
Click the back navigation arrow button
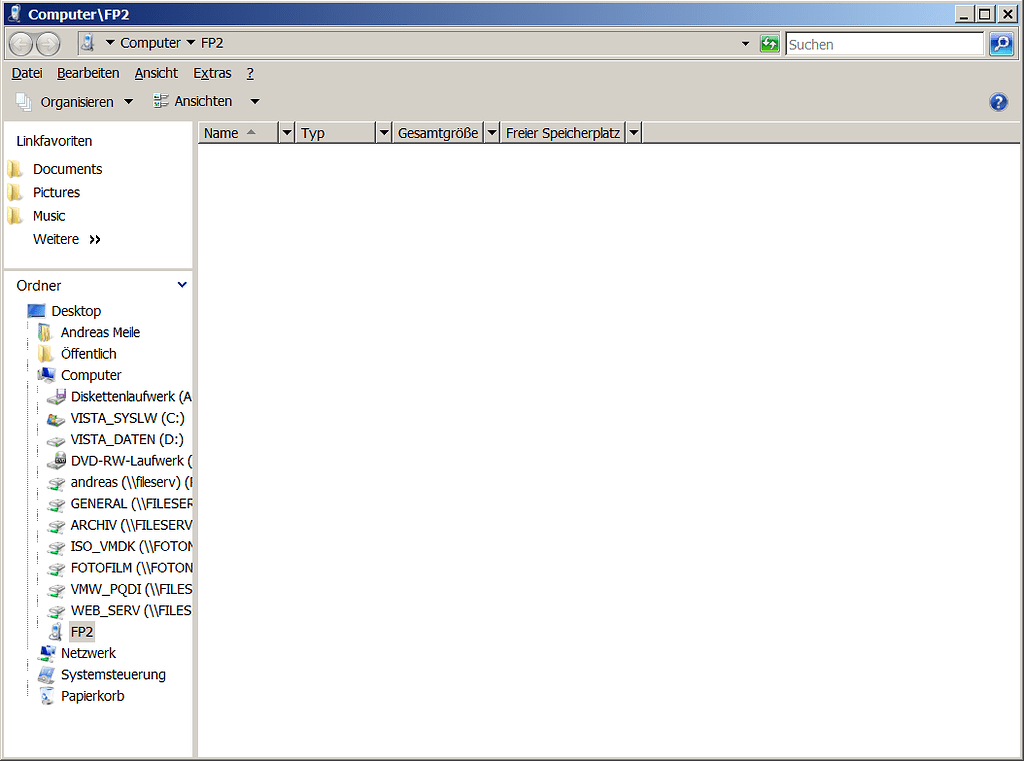tap(22, 44)
